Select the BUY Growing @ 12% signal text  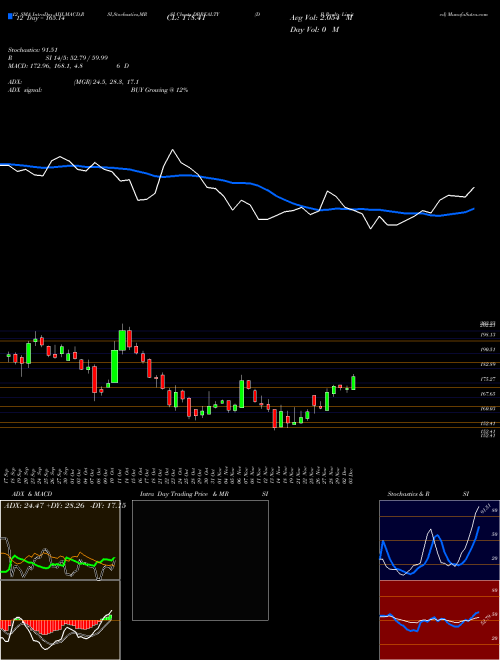(x=159, y=90)
